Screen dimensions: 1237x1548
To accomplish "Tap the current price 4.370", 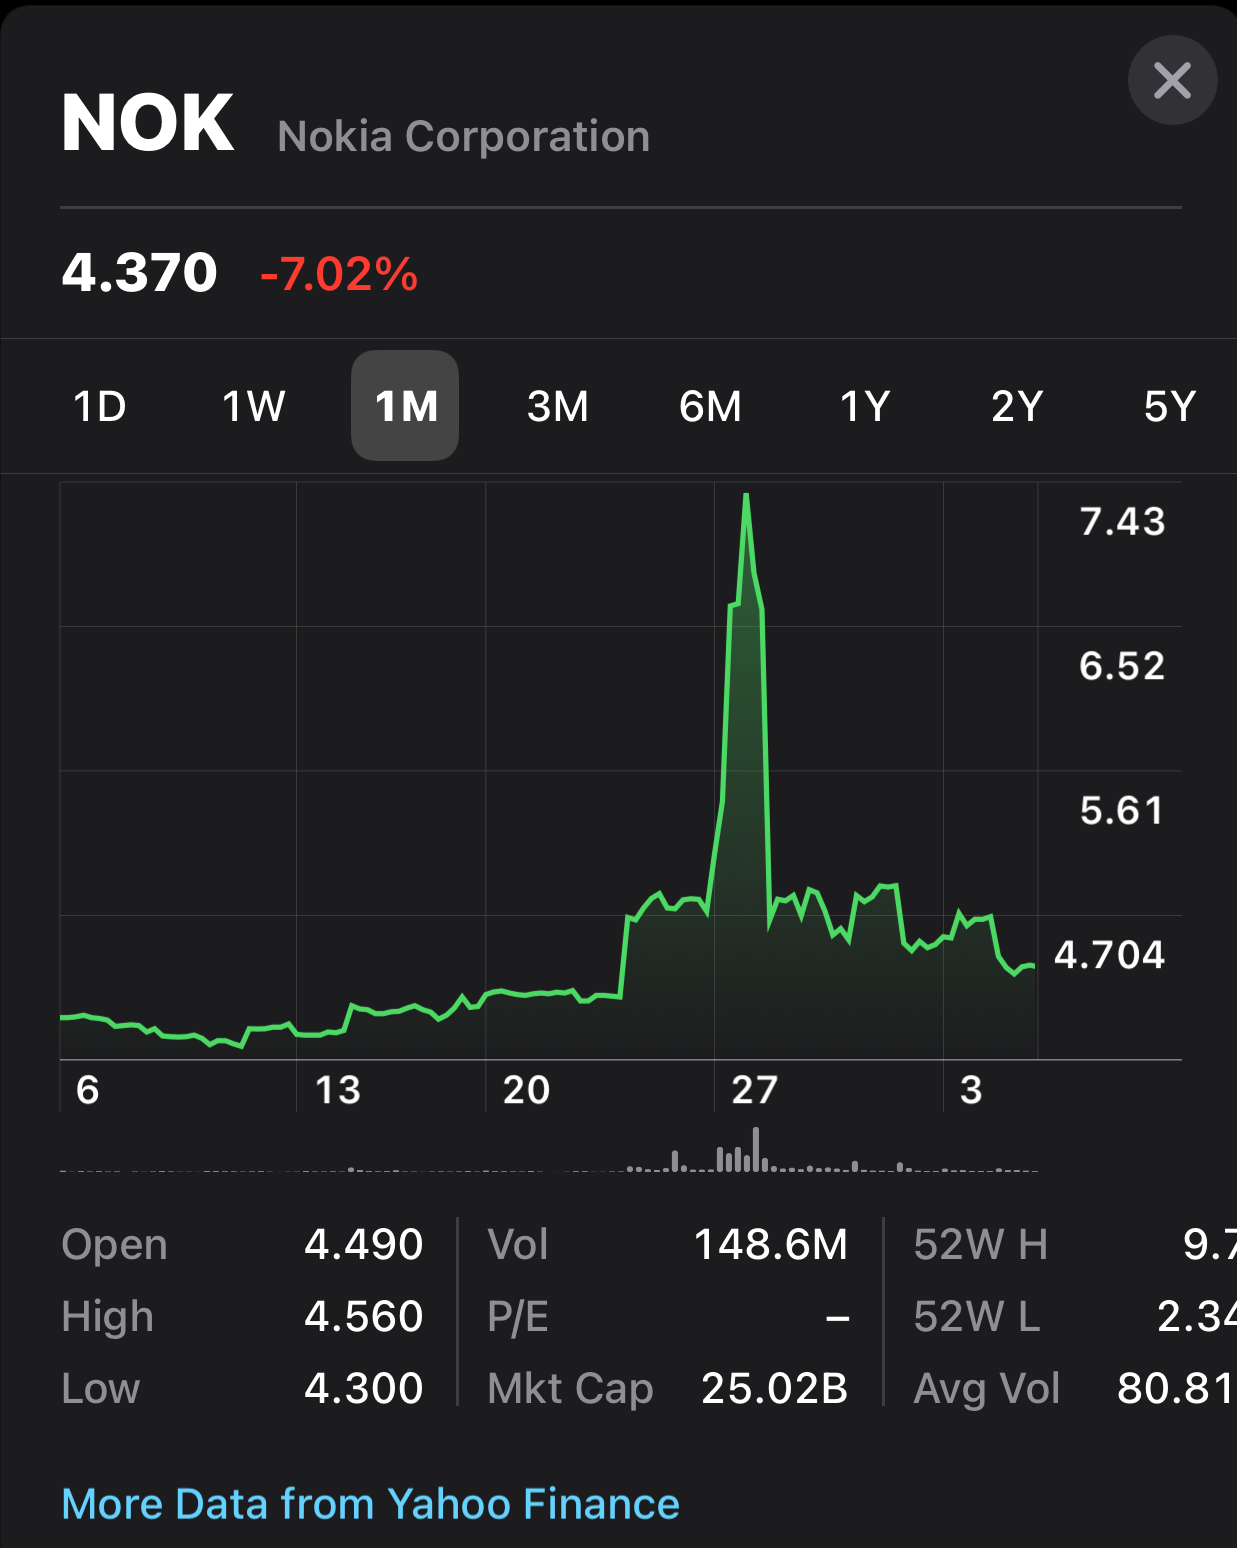I will (139, 272).
